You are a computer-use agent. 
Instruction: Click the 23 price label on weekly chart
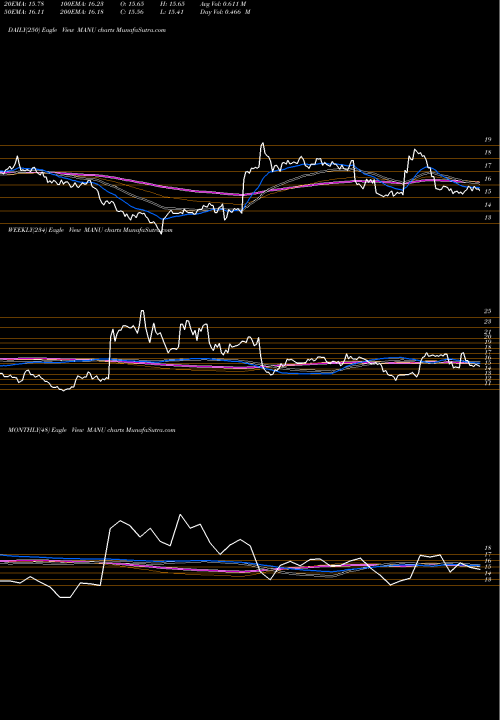(488, 321)
